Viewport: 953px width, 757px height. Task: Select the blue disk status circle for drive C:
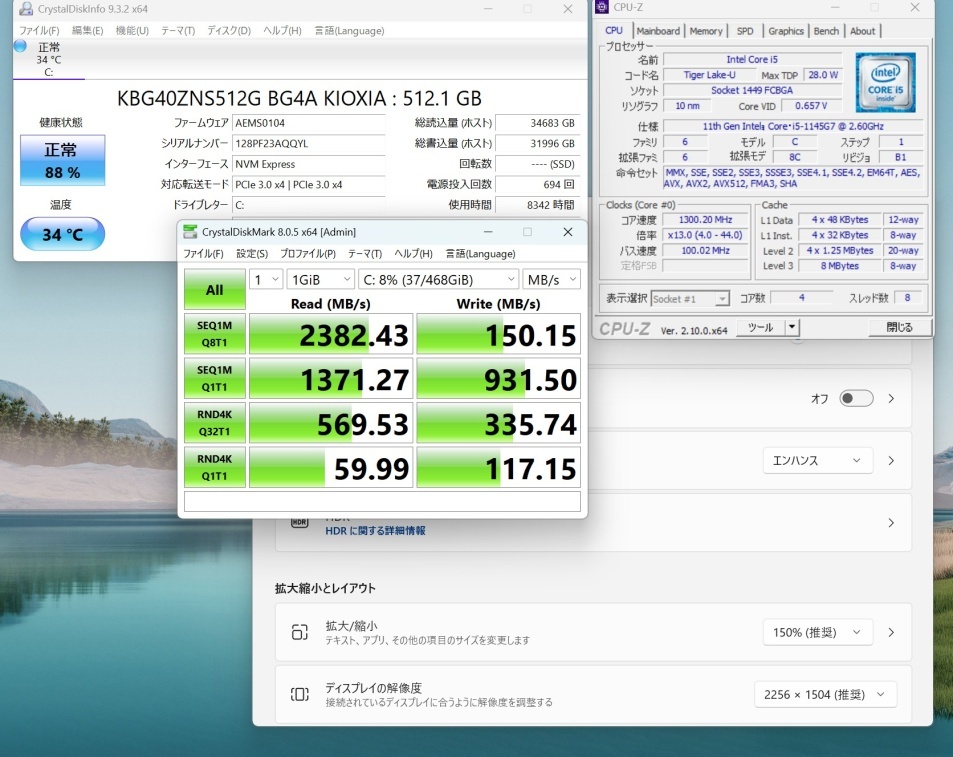20,46
